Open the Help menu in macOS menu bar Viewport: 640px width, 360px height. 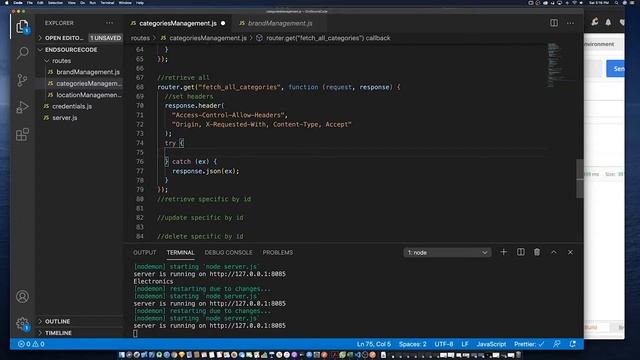pos(140,2)
